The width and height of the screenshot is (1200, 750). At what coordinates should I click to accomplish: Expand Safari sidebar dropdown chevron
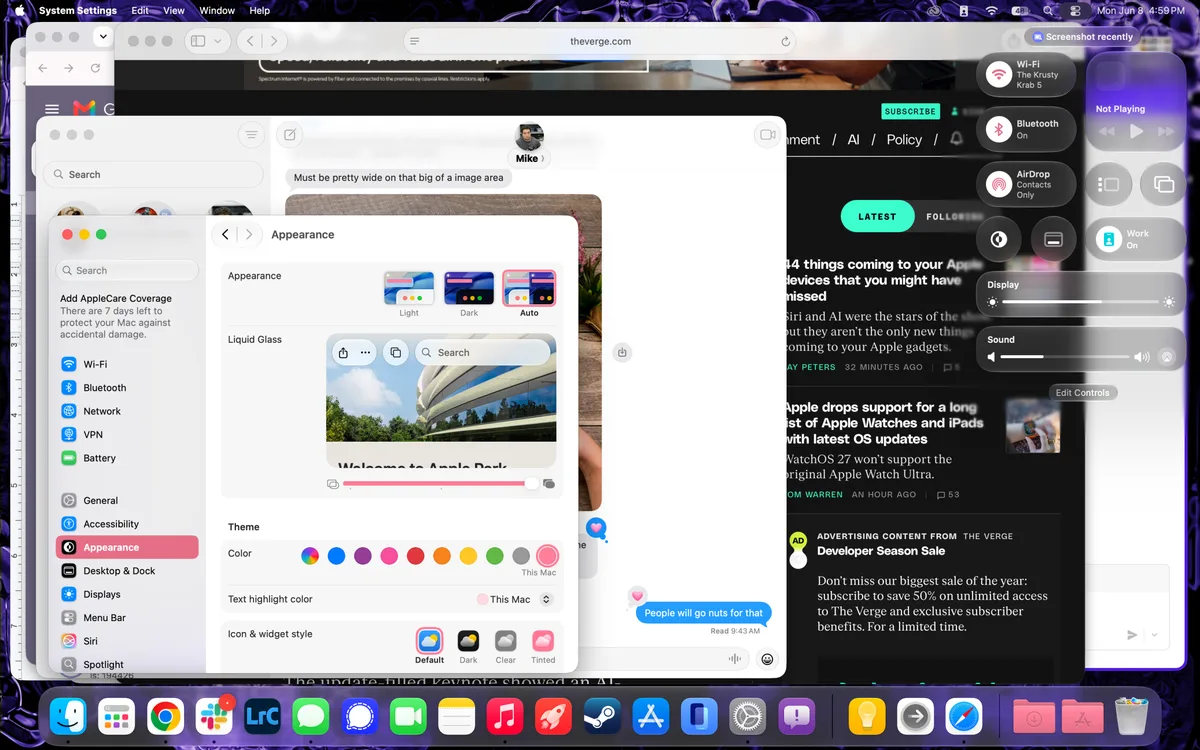(218, 41)
